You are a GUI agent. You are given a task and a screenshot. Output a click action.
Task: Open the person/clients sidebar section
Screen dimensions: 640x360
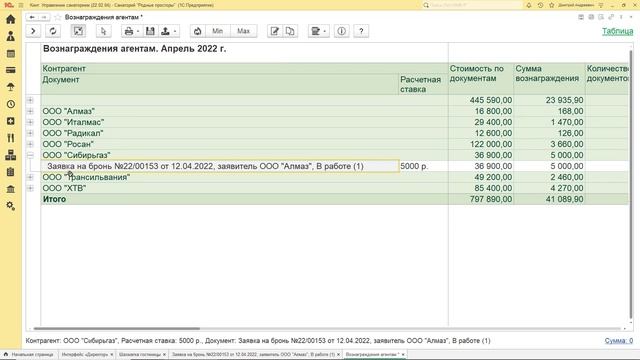coord(11,36)
